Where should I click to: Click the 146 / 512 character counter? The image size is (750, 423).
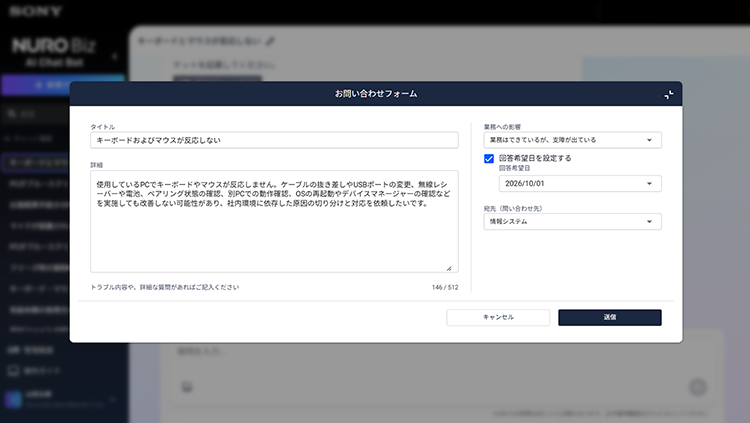tap(445, 287)
